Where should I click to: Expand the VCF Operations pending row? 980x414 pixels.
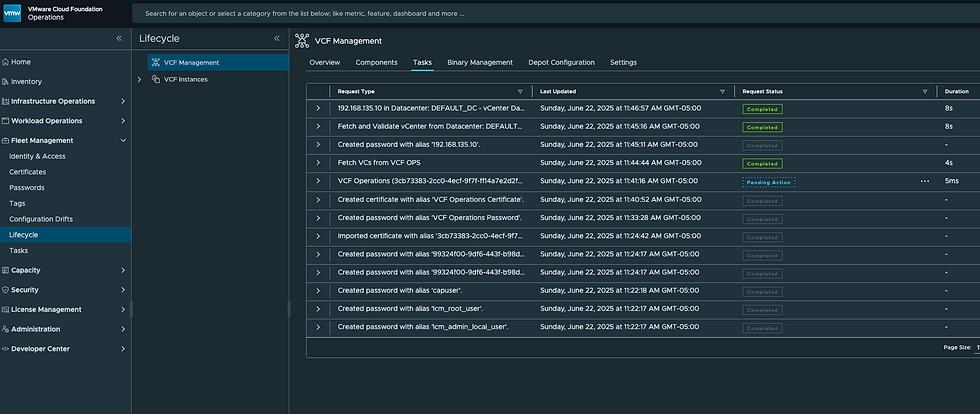[x=318, y=181]
